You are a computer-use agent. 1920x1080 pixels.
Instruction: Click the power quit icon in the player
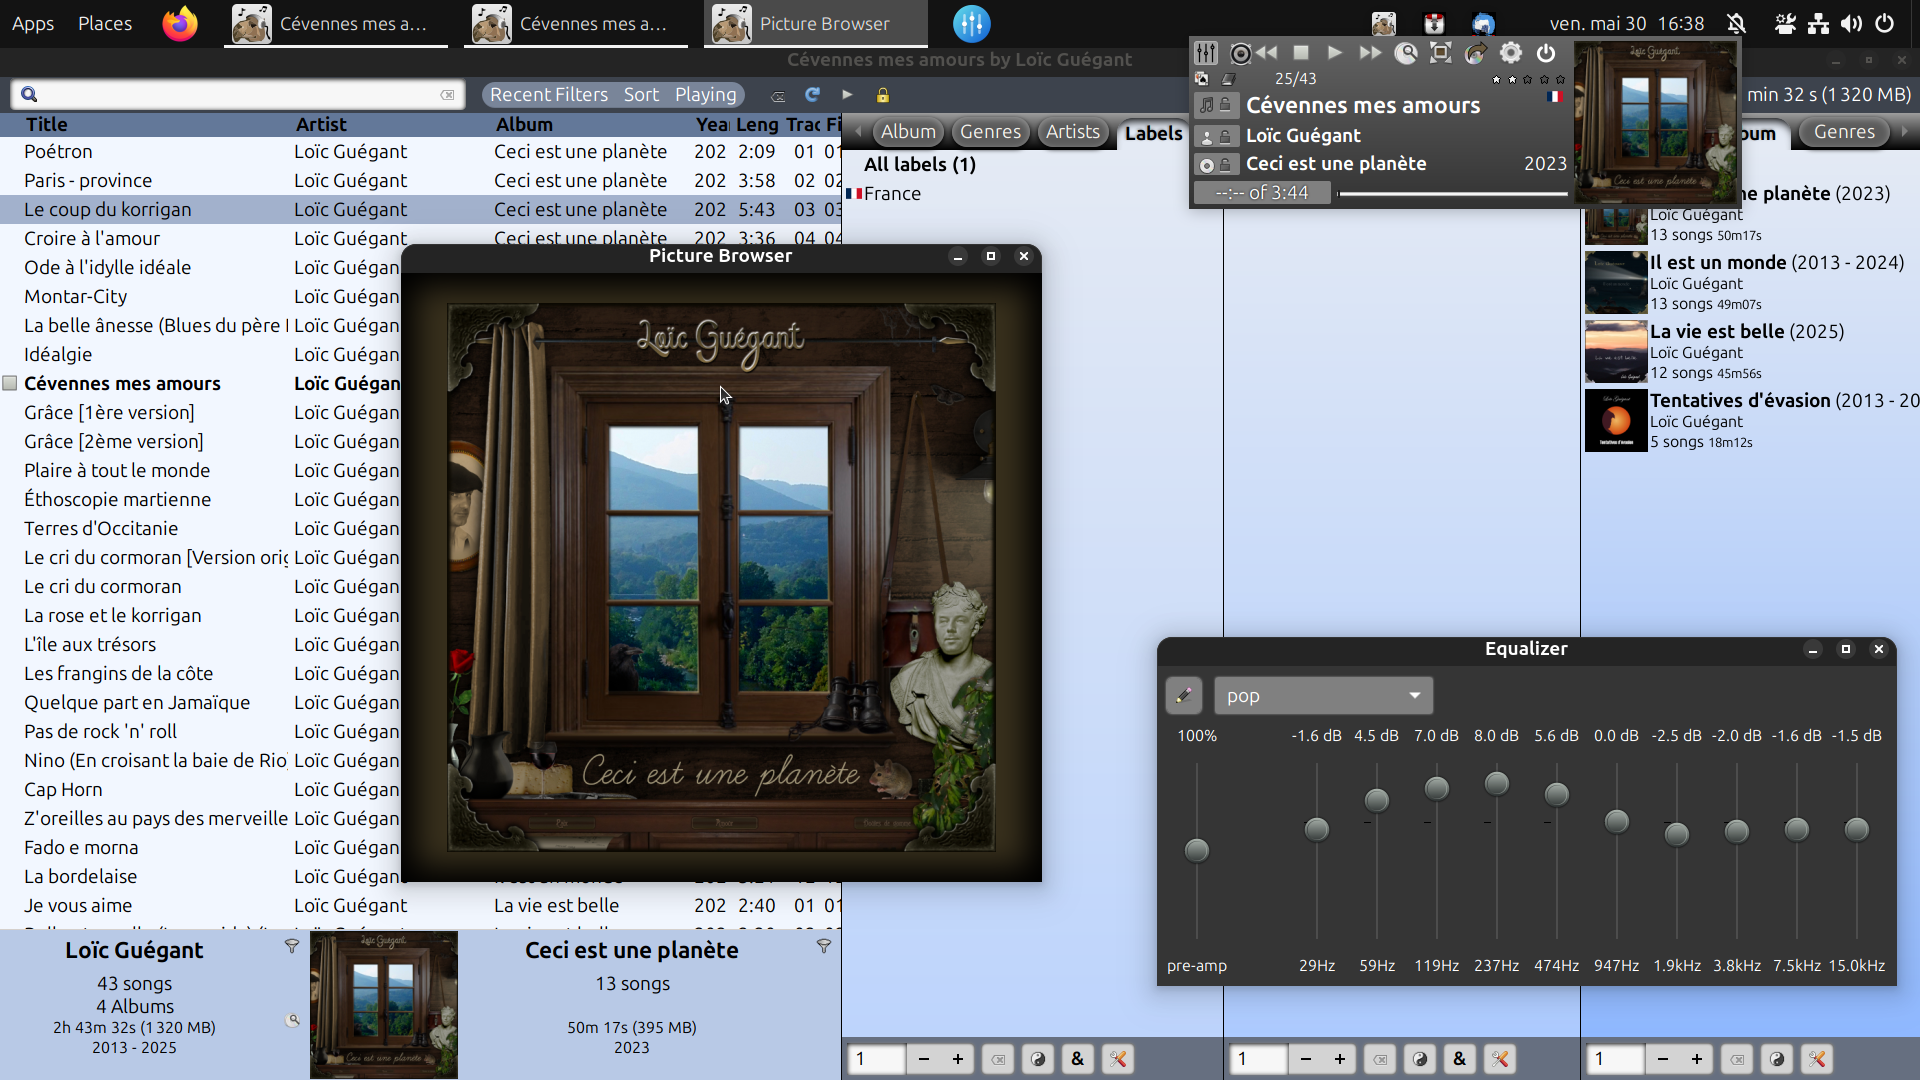pos(1546,53)
